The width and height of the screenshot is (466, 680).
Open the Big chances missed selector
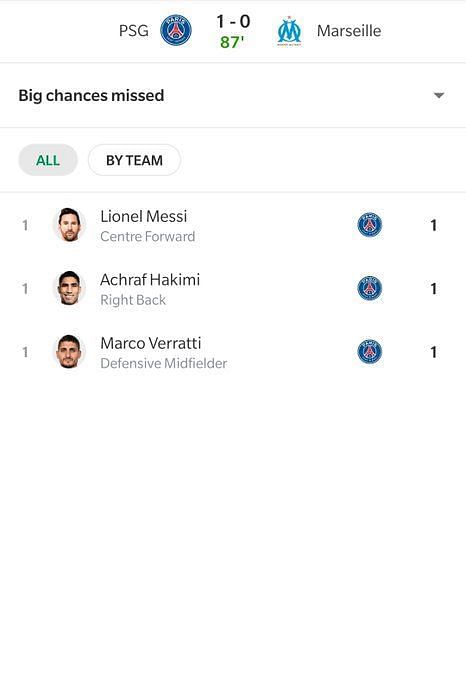[233, 95]
